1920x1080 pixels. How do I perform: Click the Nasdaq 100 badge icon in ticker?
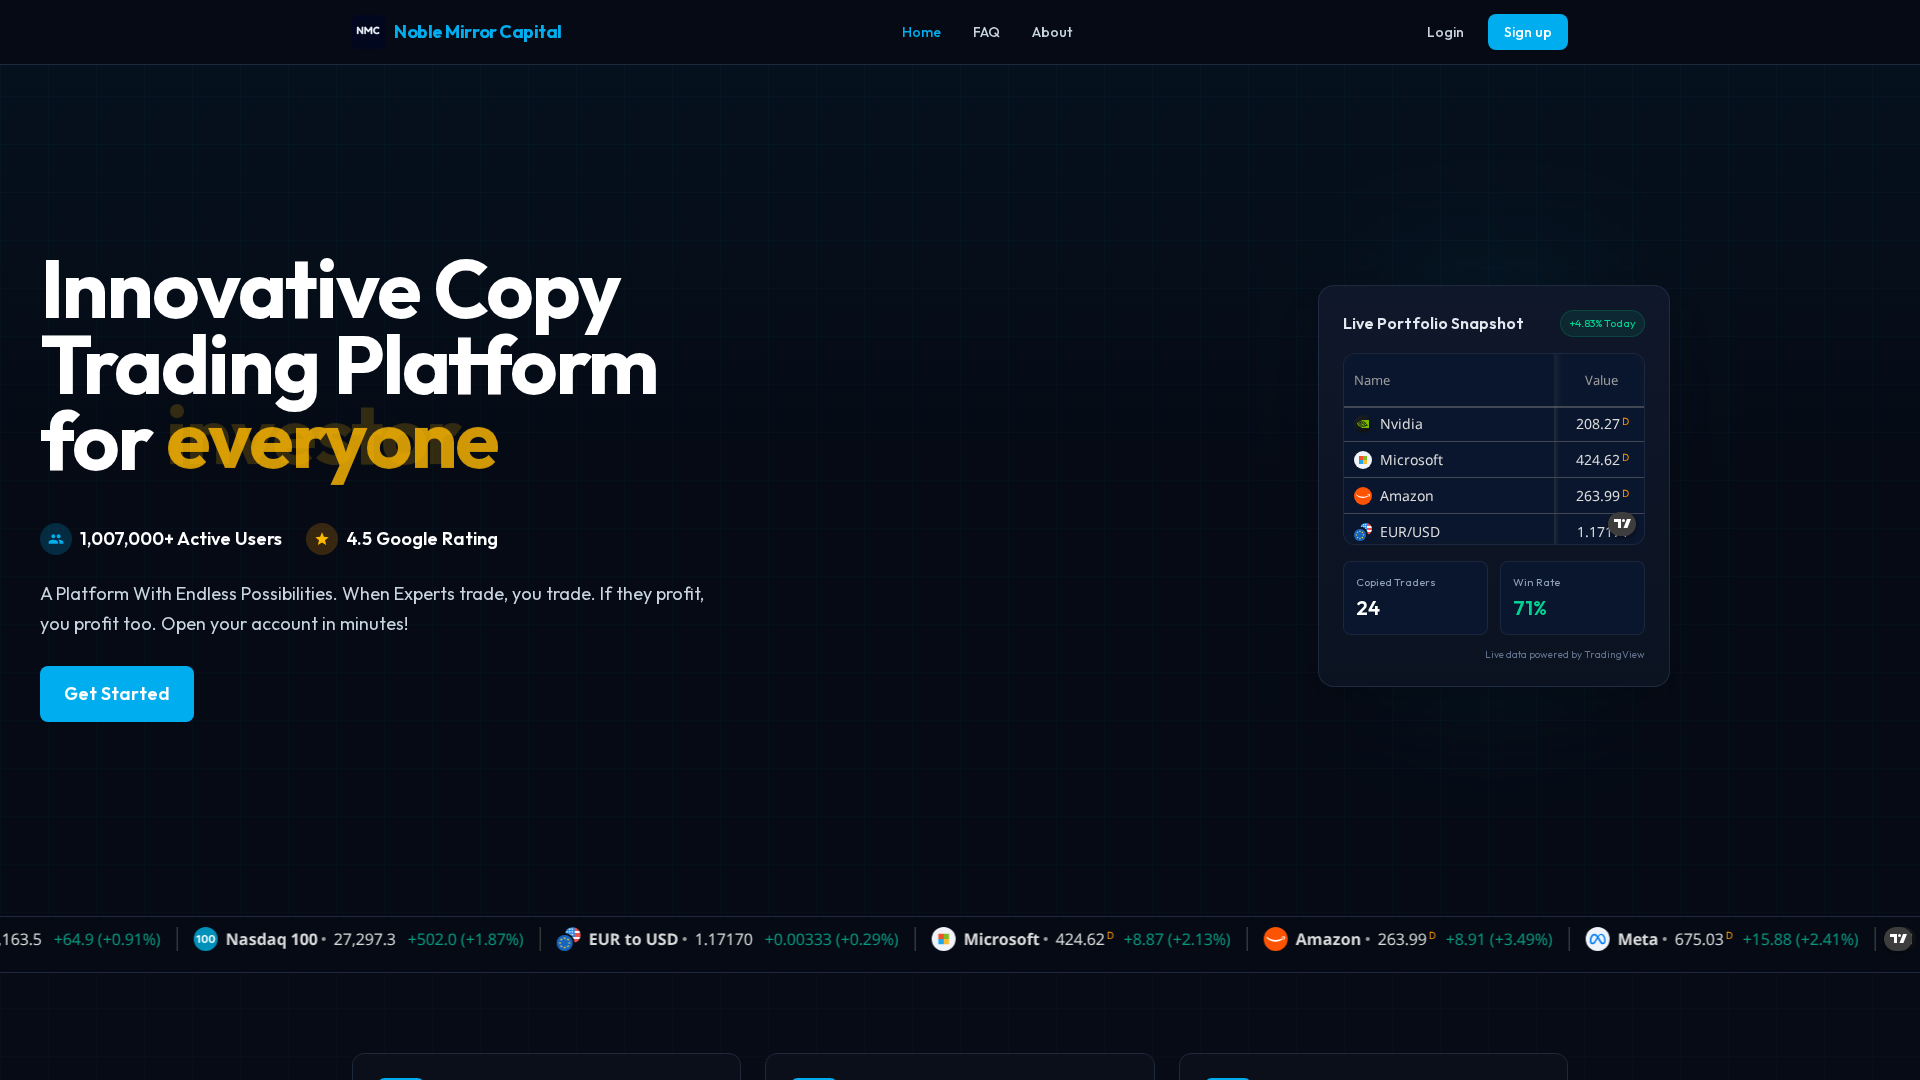coord(206,939)
